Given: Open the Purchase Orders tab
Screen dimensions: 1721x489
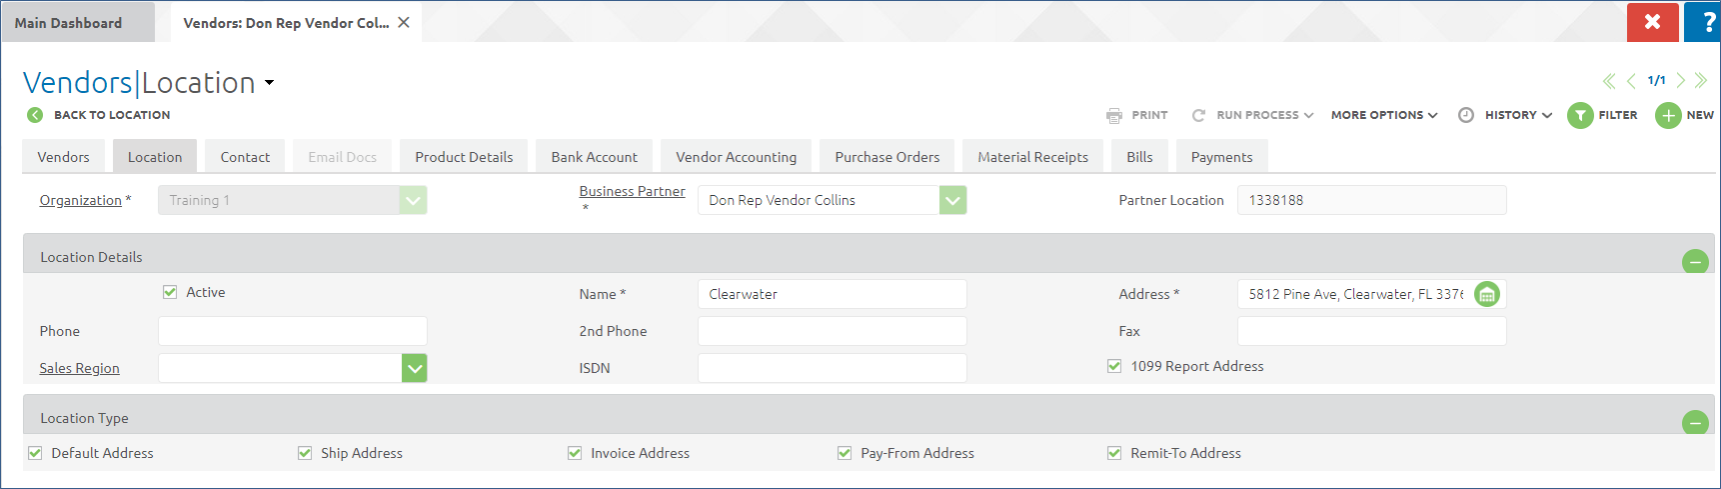Looking at the screenshot, I should pos(887,157).
